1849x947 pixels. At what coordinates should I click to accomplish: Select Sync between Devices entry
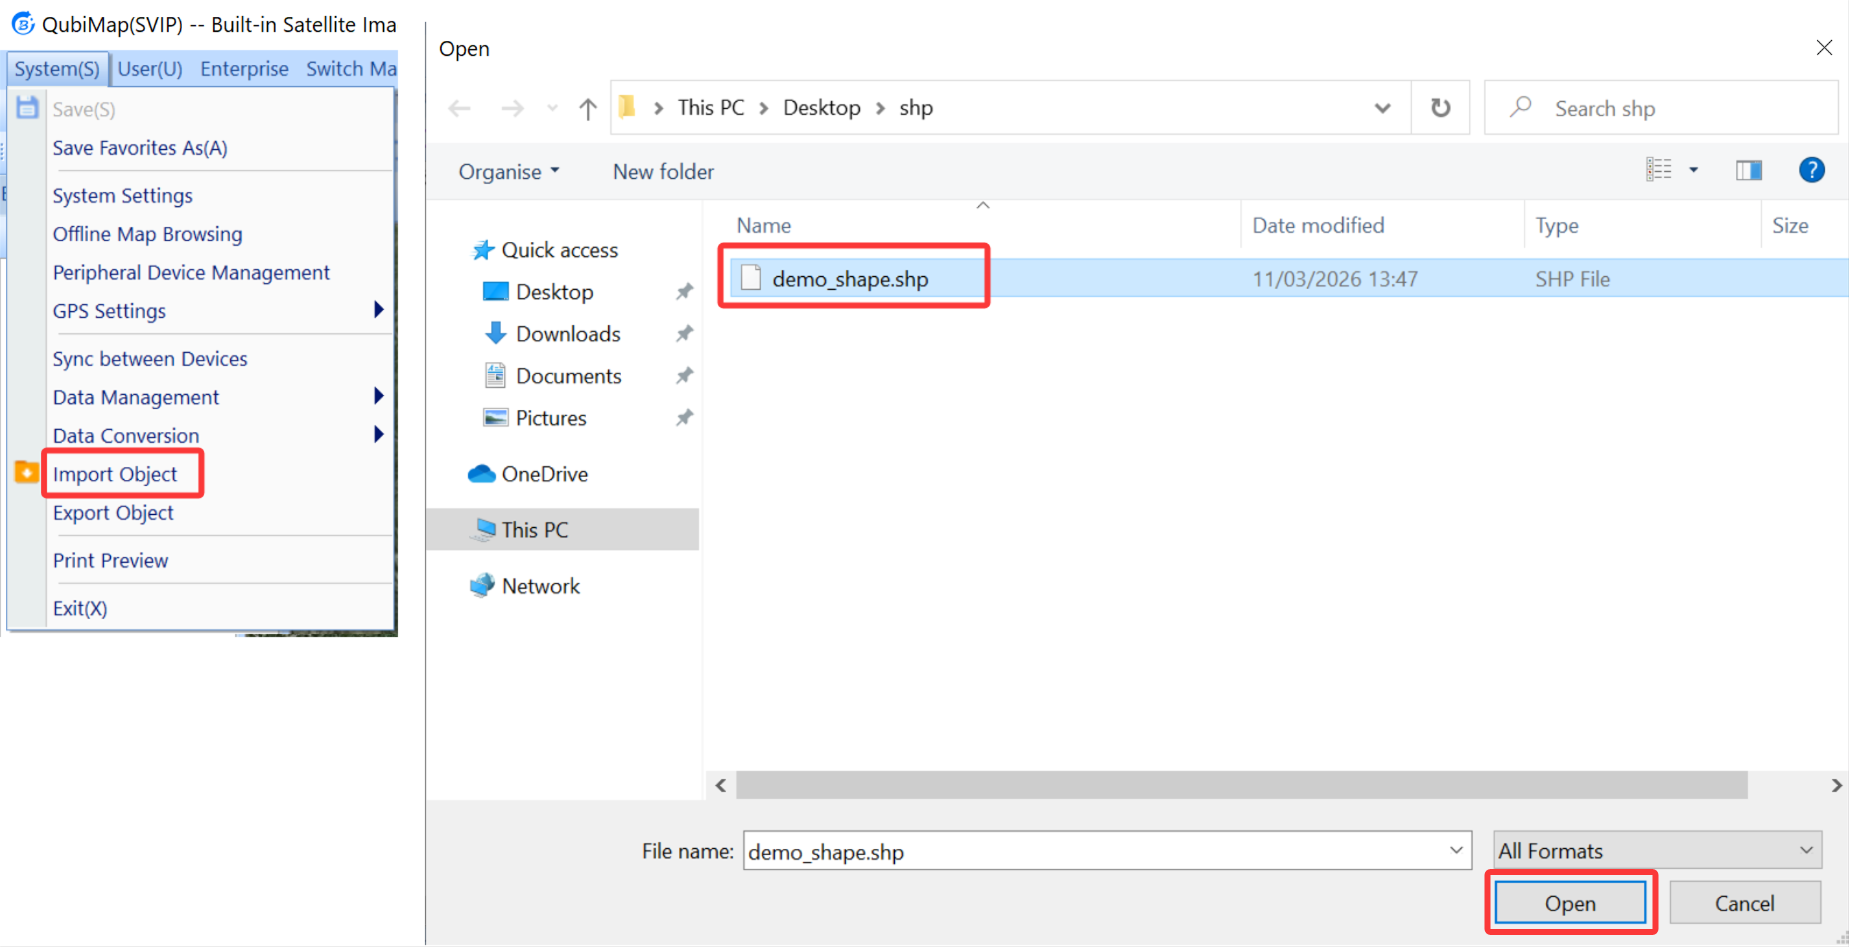coord(150,359)
